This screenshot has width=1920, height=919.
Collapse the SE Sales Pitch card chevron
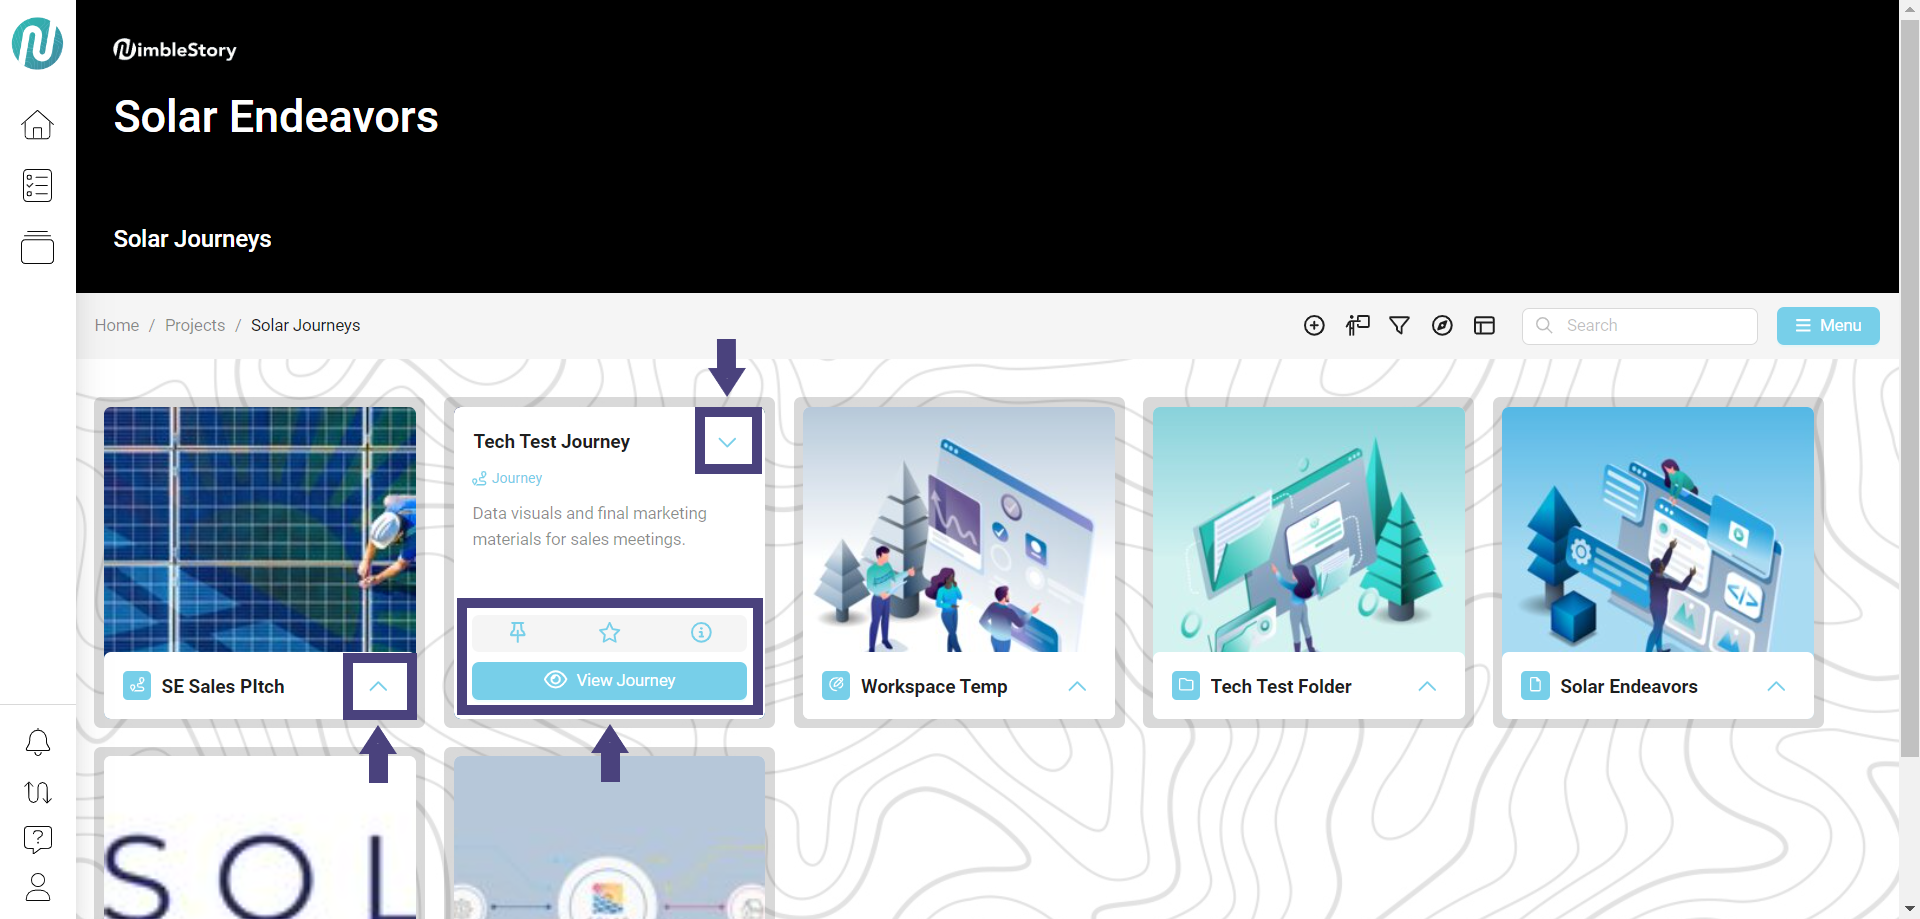pyautogui.click(x=379, y=686)
